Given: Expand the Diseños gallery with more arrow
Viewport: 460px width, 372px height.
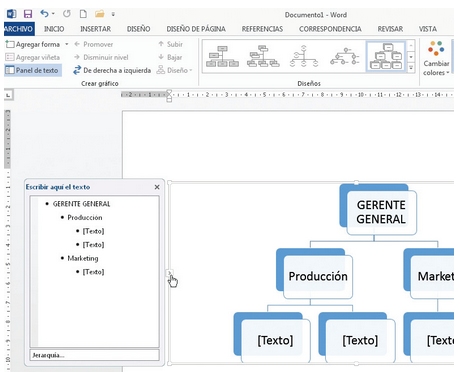Looking at the screenshot, I should click(411, 68).
